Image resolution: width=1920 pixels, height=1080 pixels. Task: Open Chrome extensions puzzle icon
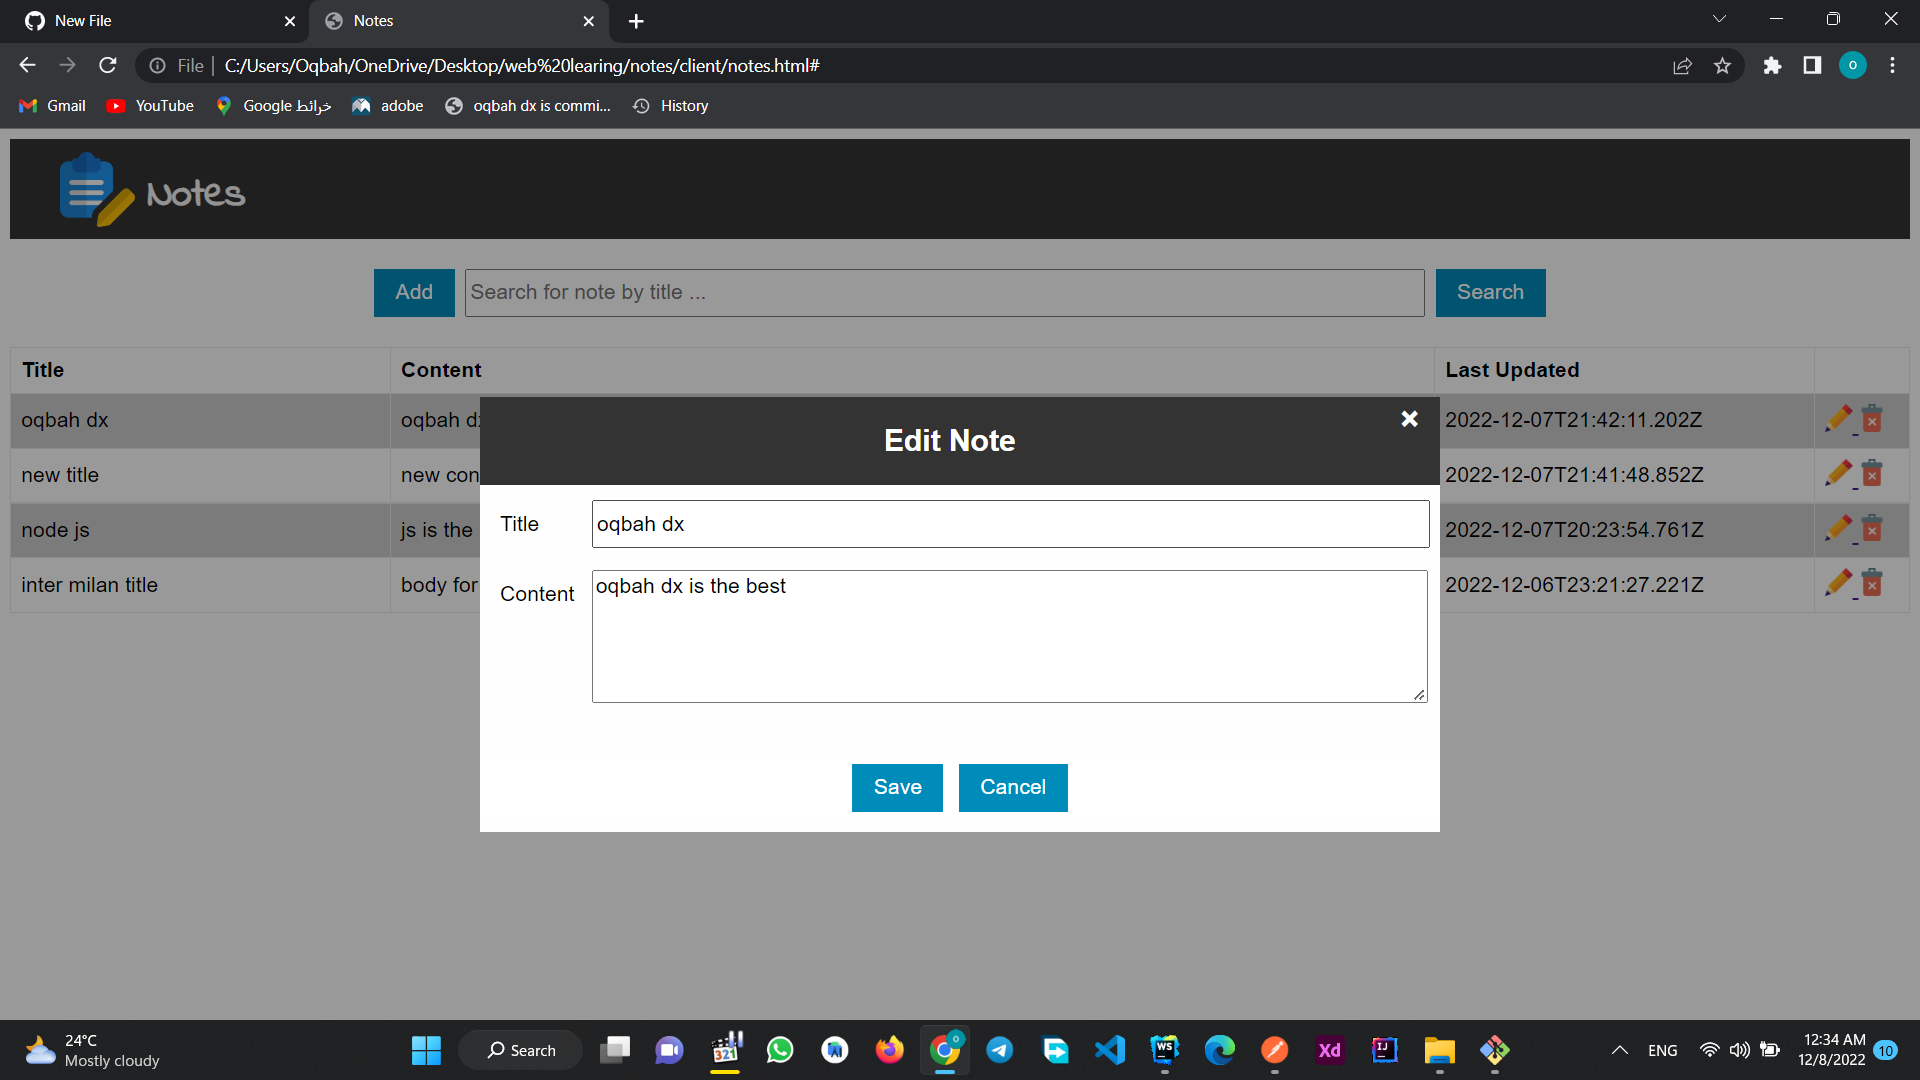1772,66
